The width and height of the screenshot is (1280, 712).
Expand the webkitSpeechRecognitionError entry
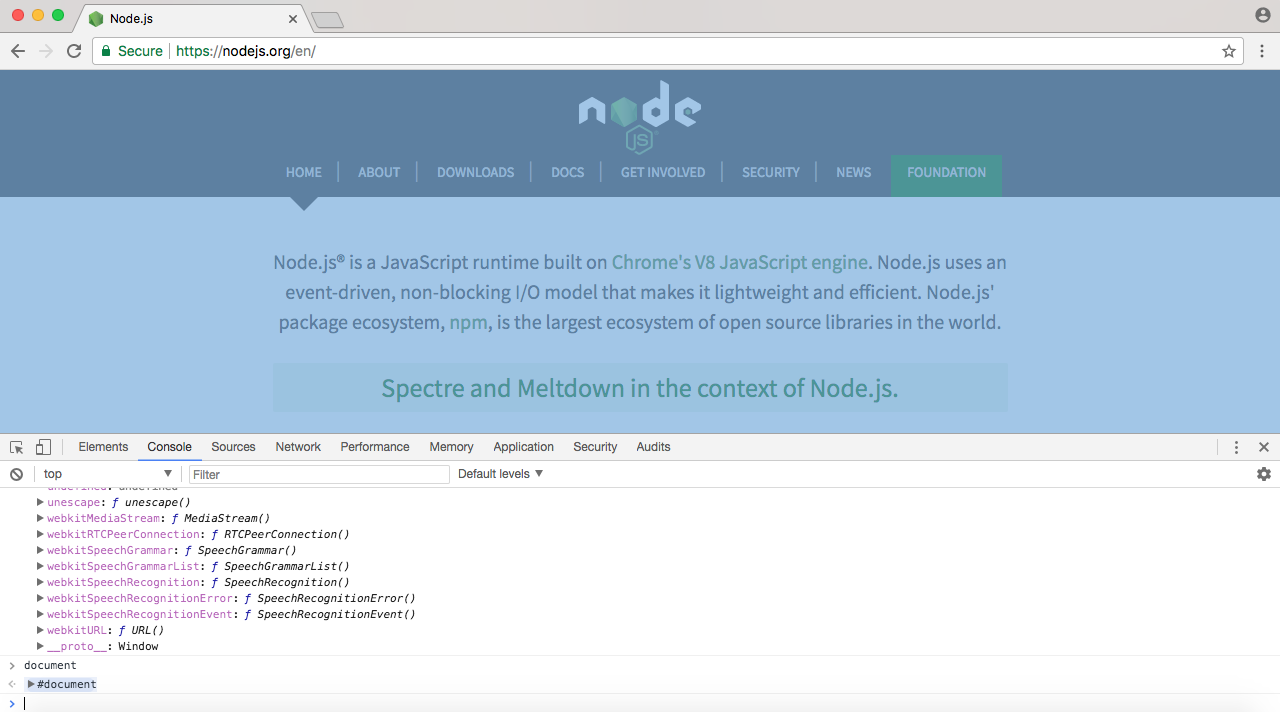point(41,598)
